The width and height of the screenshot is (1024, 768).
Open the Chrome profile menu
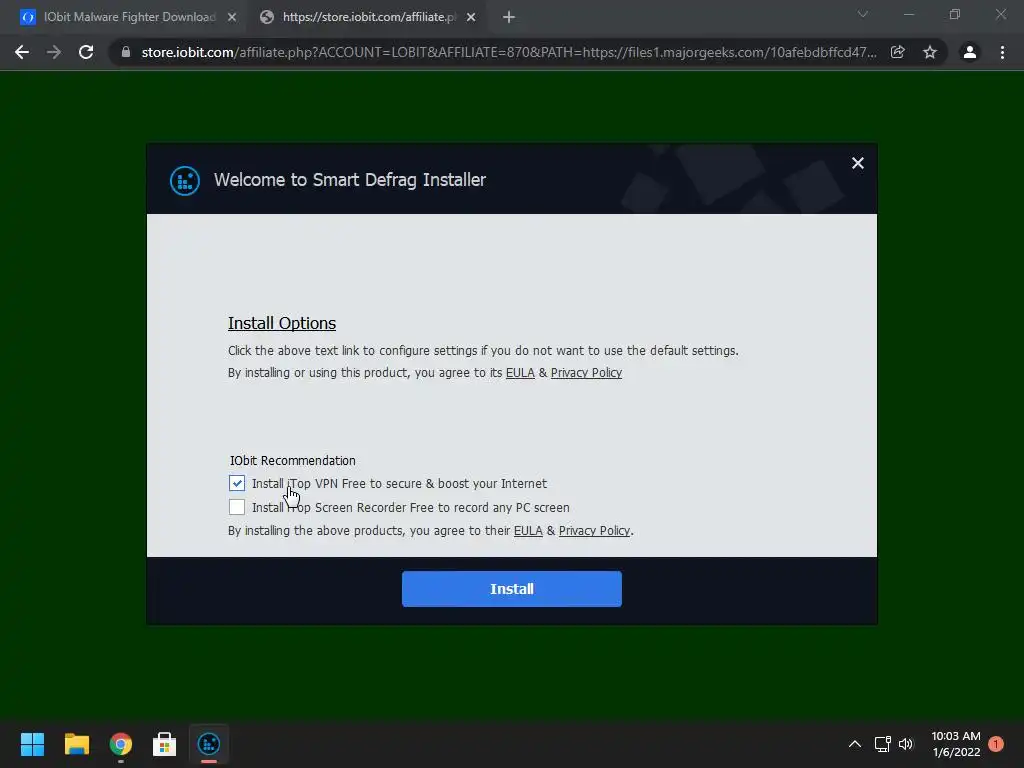(970, 52)
